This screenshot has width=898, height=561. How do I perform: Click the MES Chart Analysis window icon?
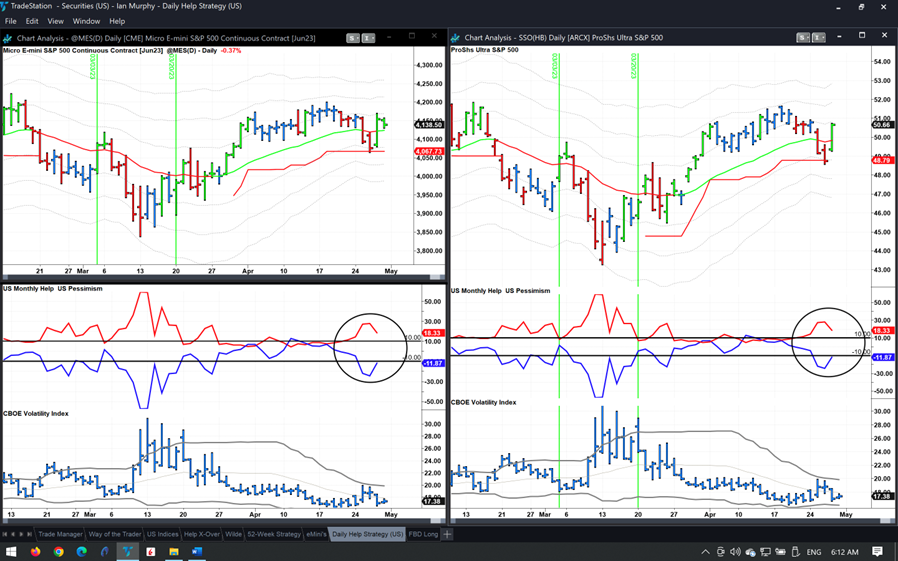[8, 38]
